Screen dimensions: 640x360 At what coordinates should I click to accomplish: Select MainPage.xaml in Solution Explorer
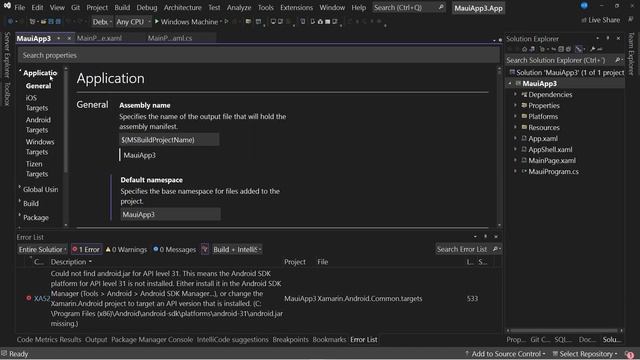click(x=552, y=160)
